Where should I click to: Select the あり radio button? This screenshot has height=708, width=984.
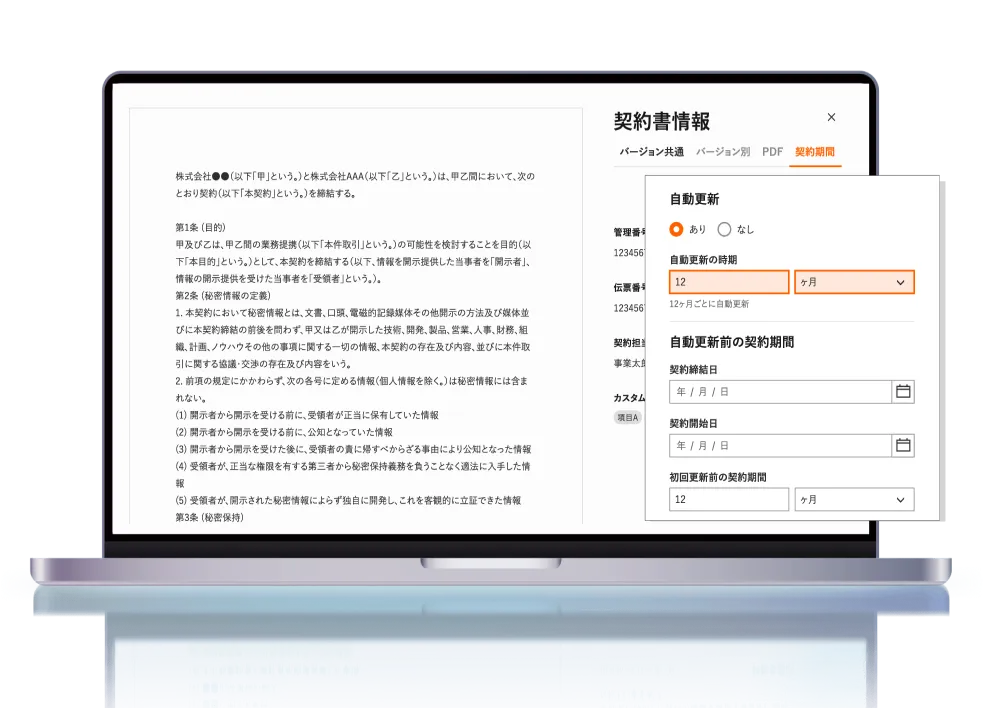pos(676,229)
